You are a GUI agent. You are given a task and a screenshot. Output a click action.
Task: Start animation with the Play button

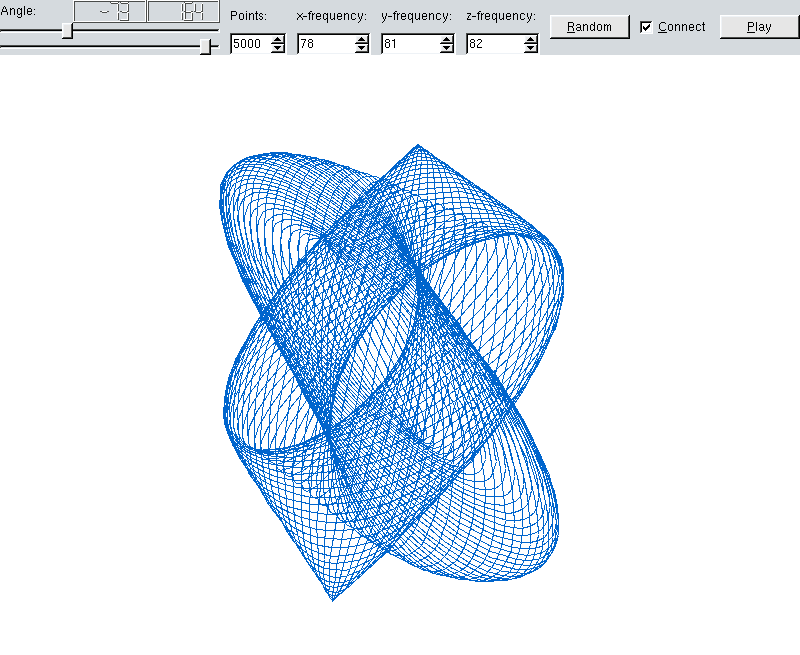coord(759,27)
